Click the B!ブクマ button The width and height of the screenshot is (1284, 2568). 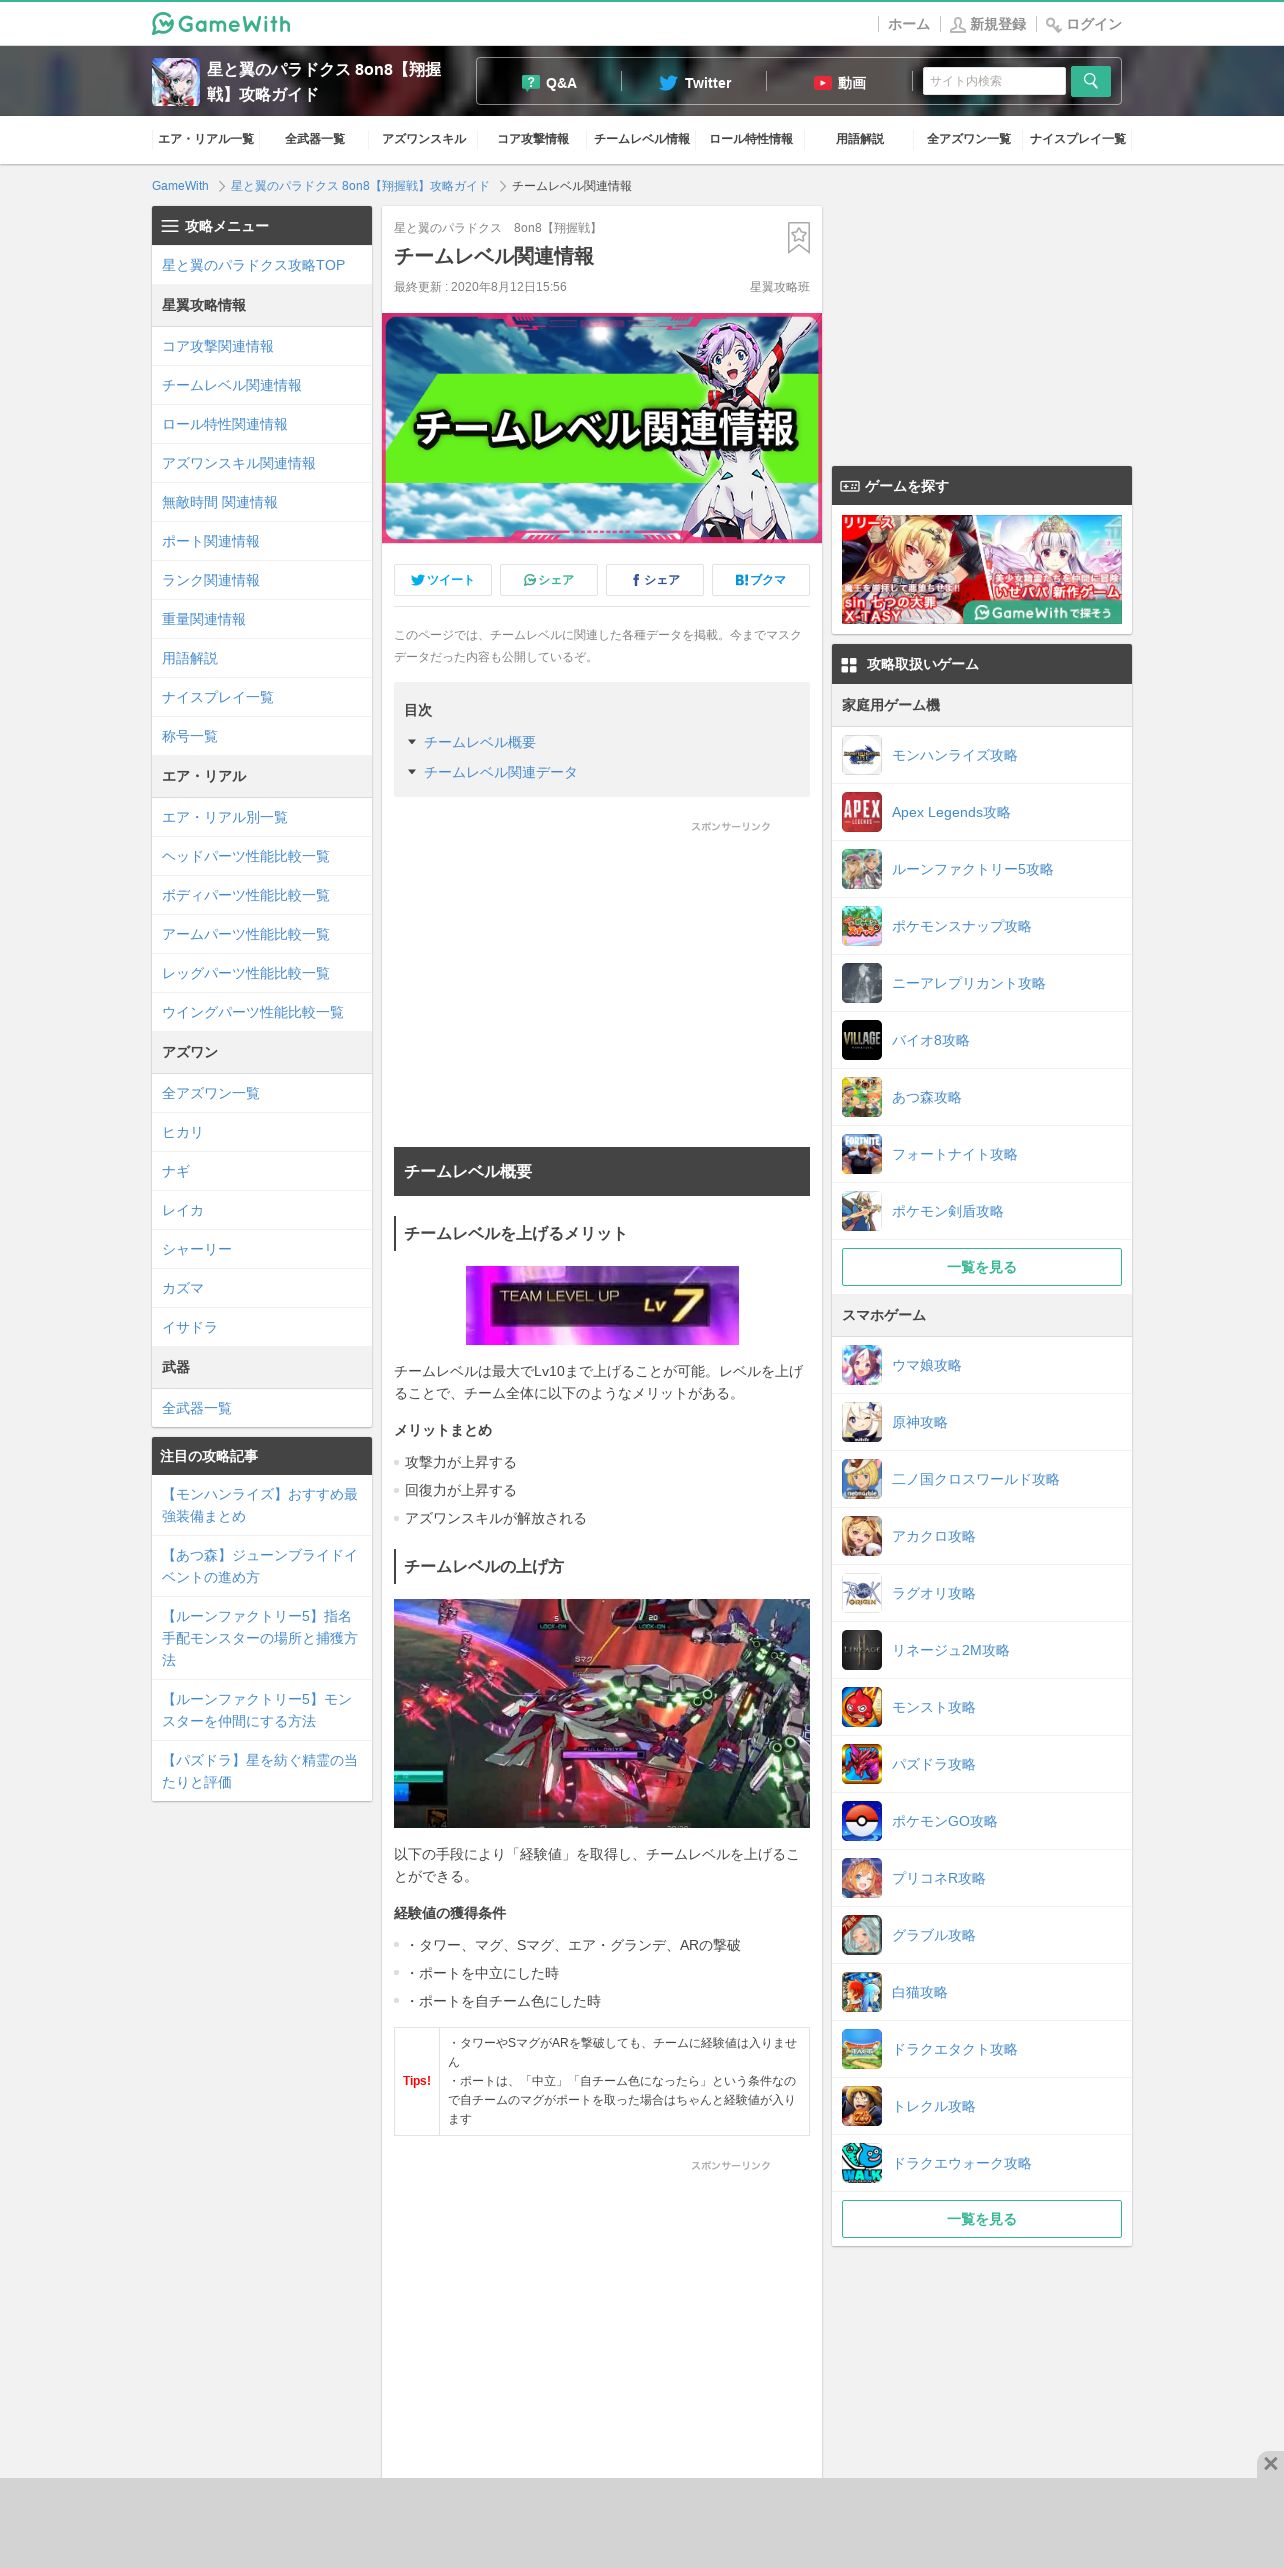(x=761, y=580)
